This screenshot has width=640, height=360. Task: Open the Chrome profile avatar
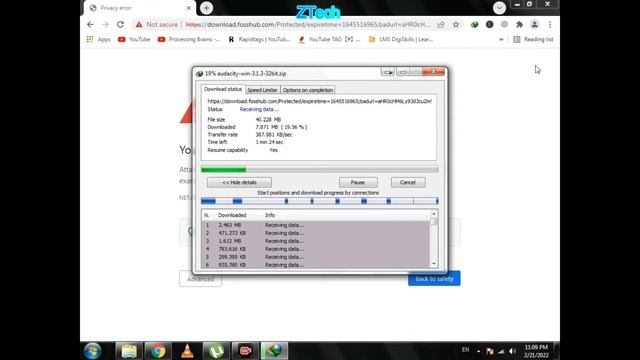coord(534,24)
